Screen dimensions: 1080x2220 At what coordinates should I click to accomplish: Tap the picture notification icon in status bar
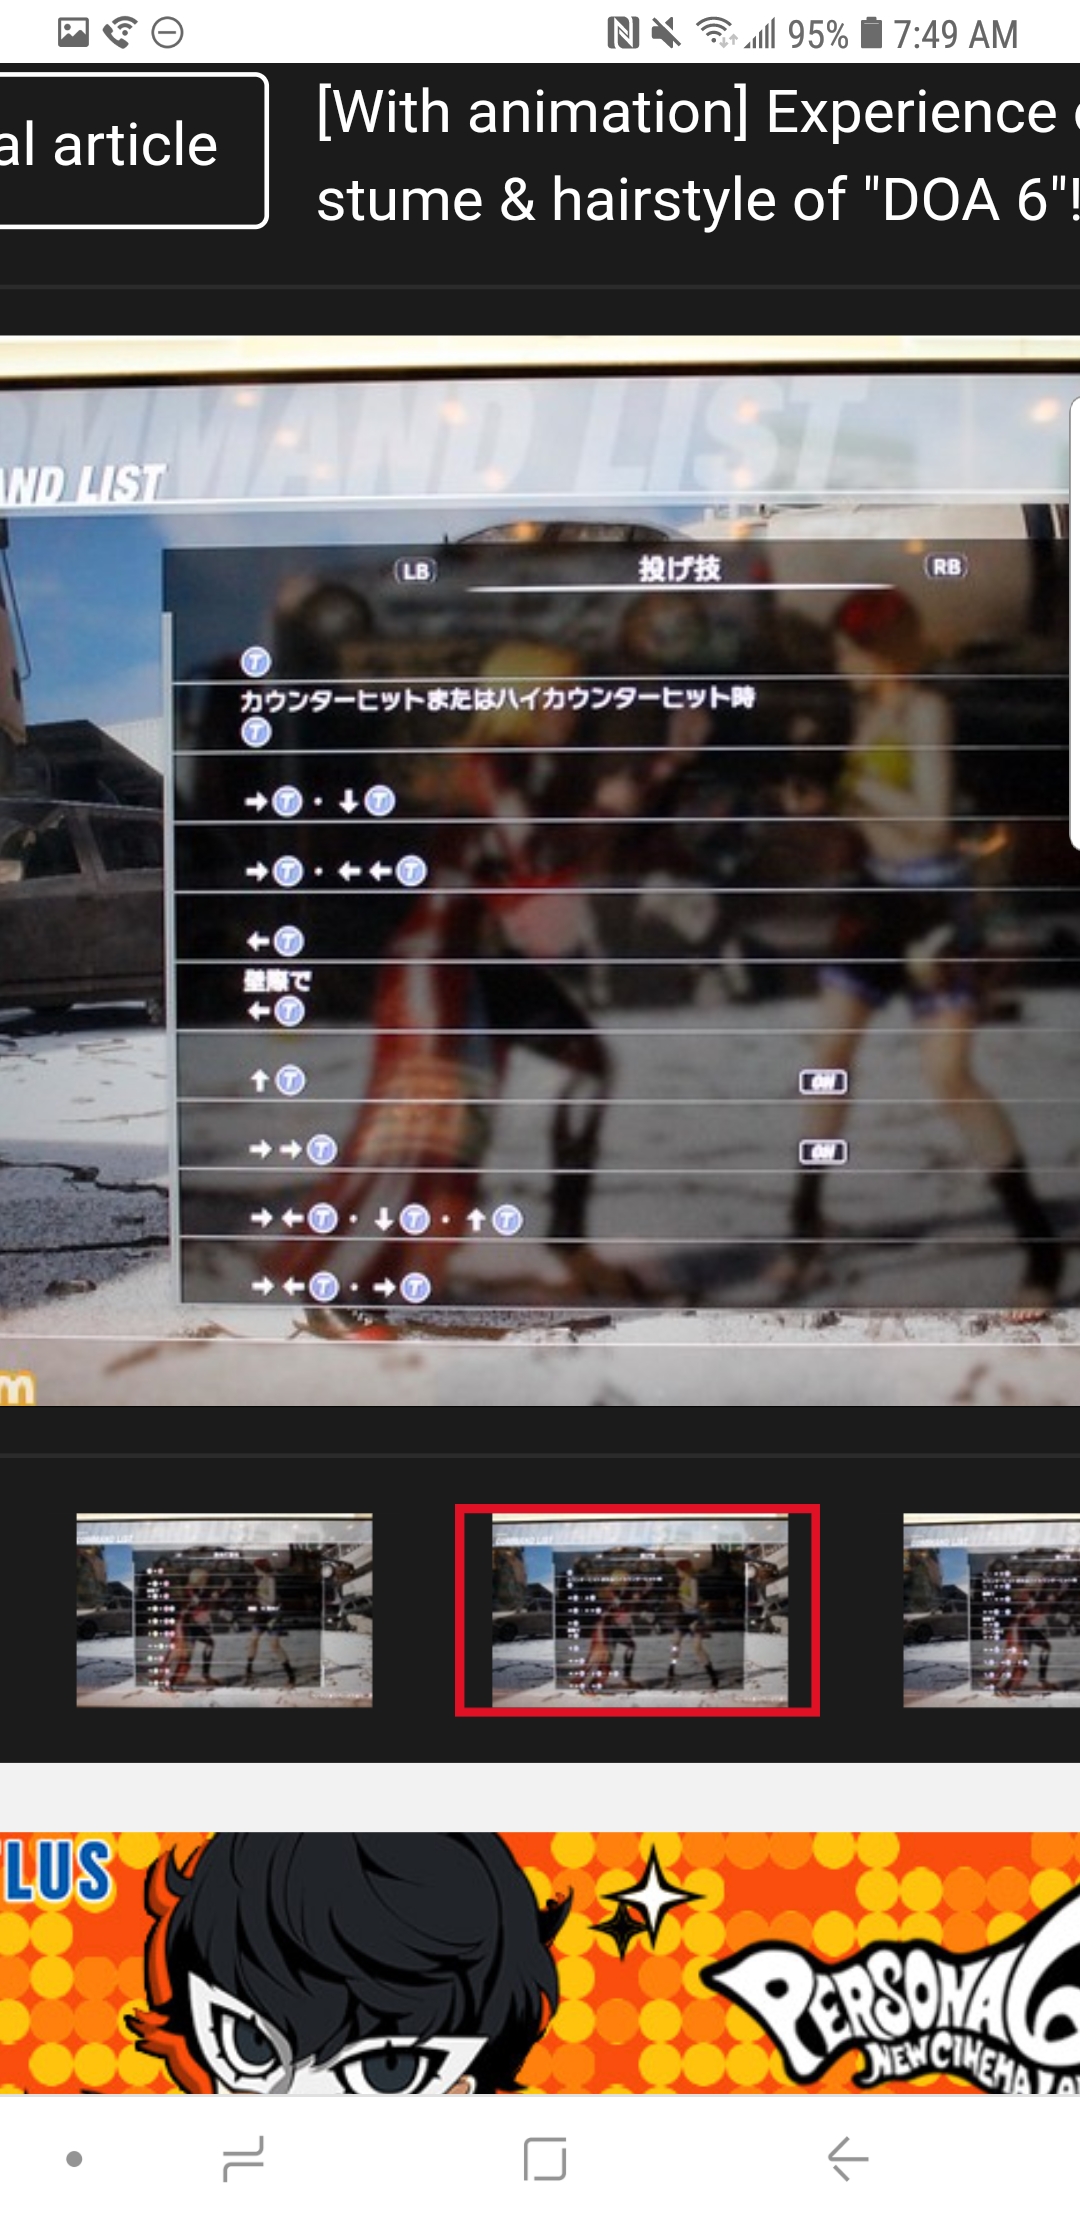(x=73, y=33)
